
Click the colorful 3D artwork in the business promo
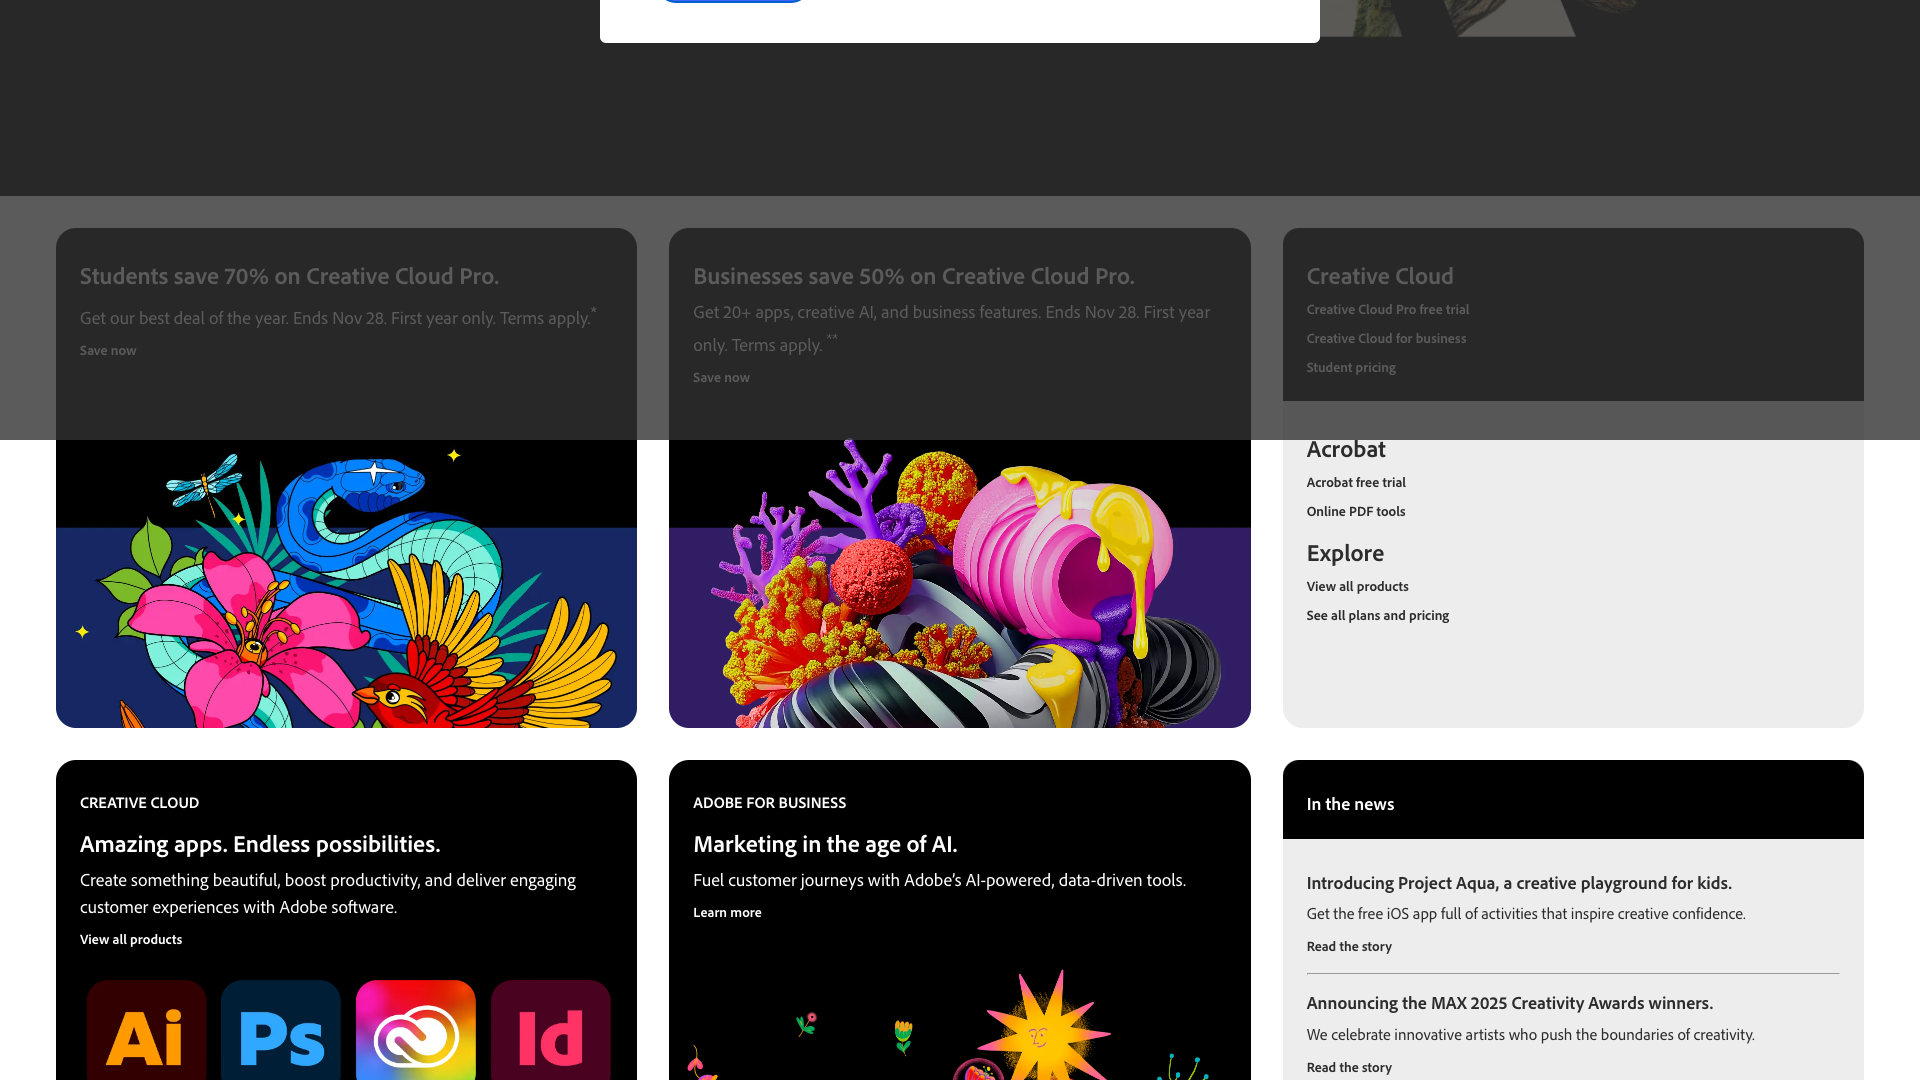(x=959, y=580)
